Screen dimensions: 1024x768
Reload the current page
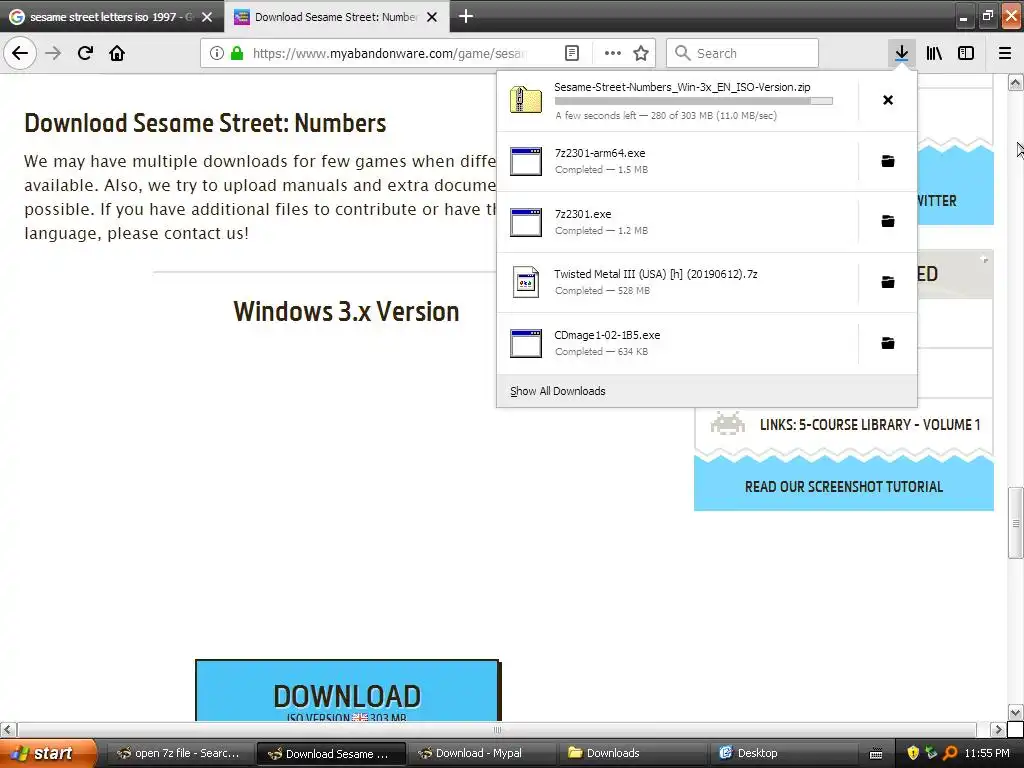pyautogui.click(x=85, y=53)
